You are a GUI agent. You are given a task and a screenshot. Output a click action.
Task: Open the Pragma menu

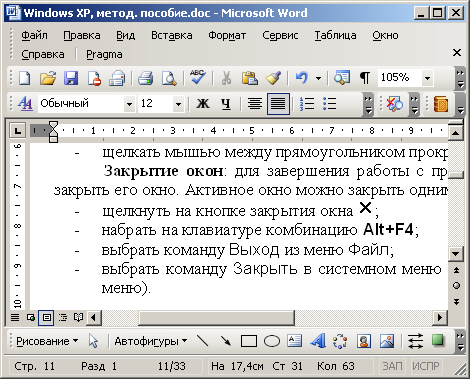[x=104, y=54]
